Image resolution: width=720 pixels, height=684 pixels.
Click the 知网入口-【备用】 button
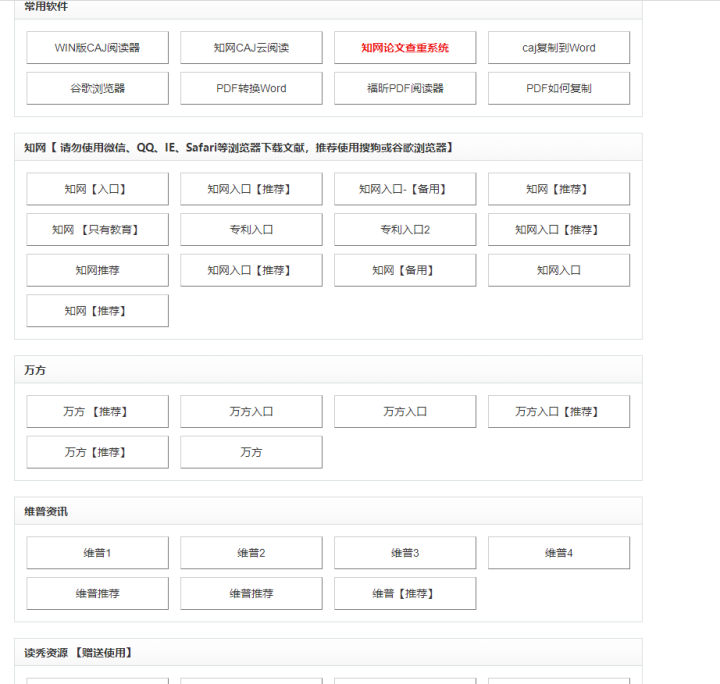coord(405,189)
